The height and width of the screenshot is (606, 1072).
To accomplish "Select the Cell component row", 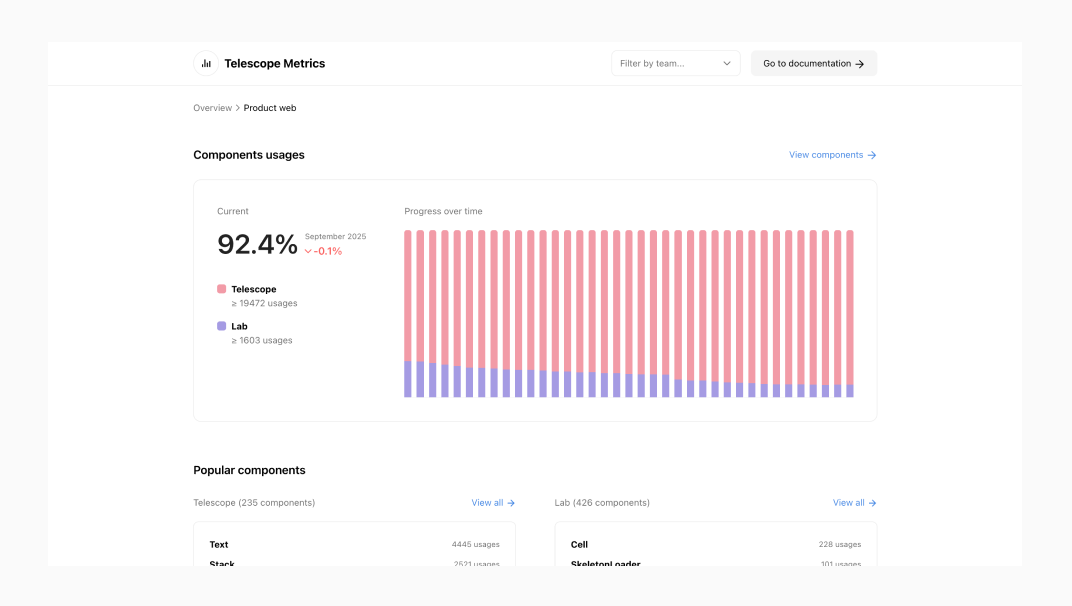I will [715, 545].
